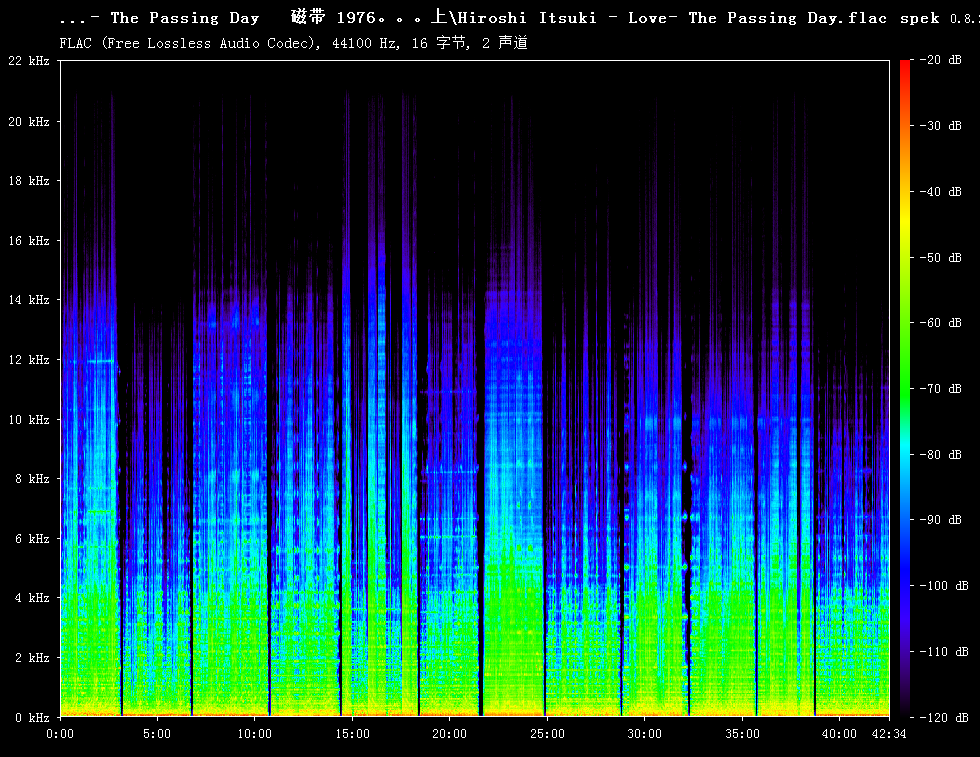
Task: Click the 30:00 time axis label
Action: click(x=644, y=734)
